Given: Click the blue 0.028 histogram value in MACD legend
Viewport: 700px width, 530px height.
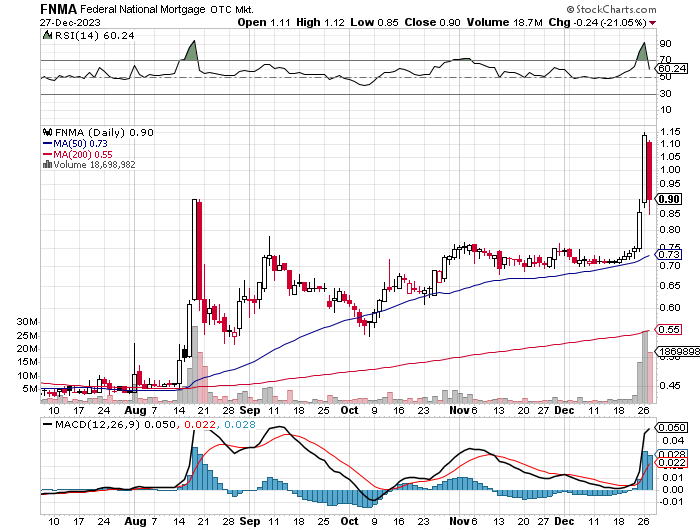Looking at the screenshot, I should [x=240, y=424].
